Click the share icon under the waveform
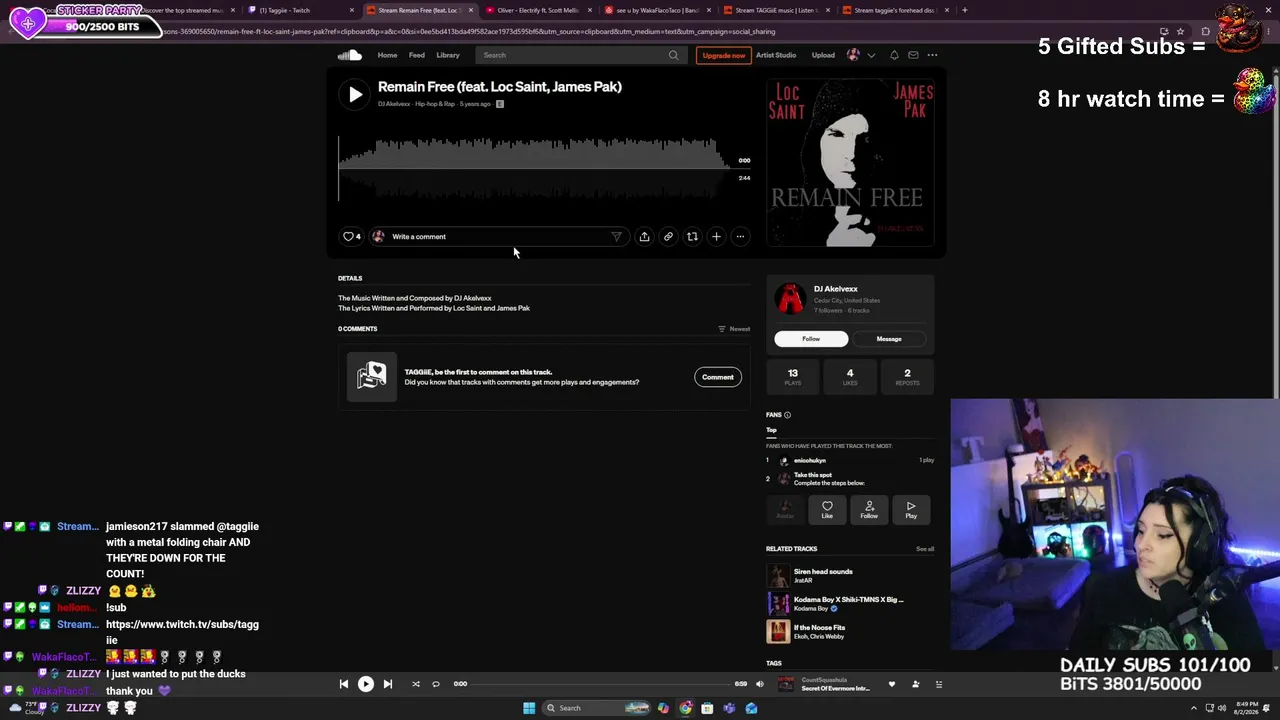 (644, 237)
